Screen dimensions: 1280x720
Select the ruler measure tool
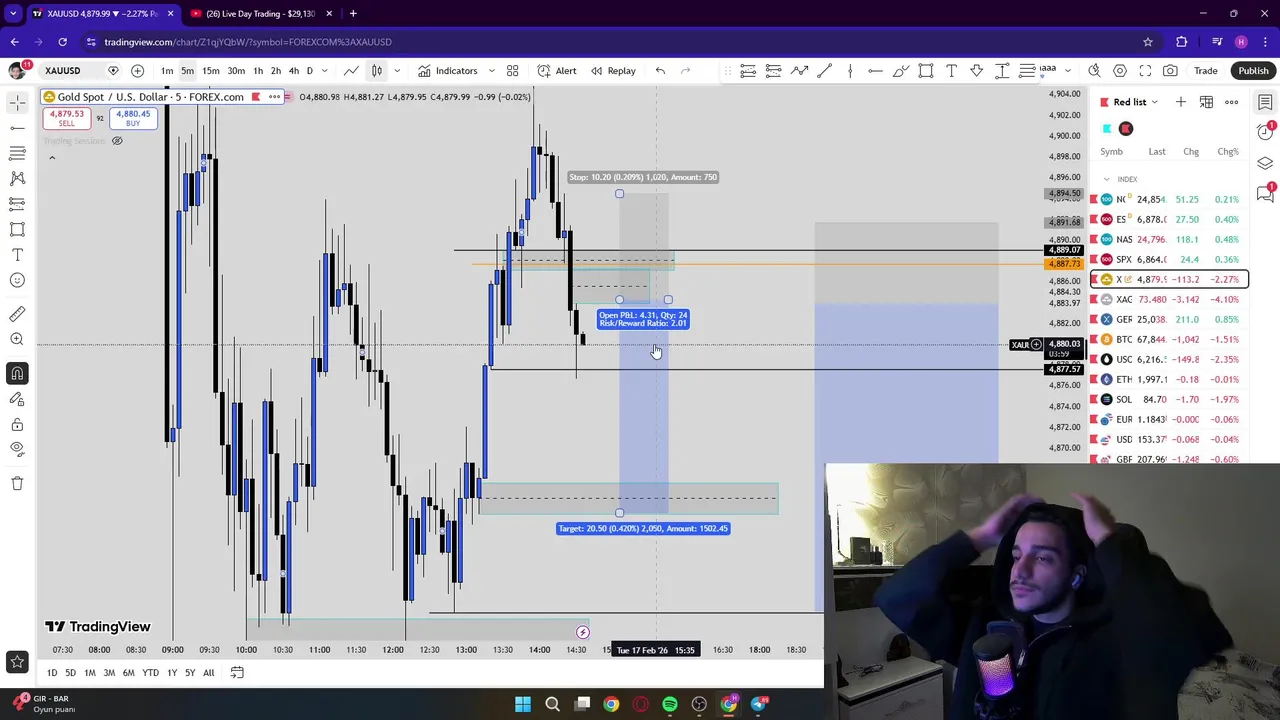(17, 314)
